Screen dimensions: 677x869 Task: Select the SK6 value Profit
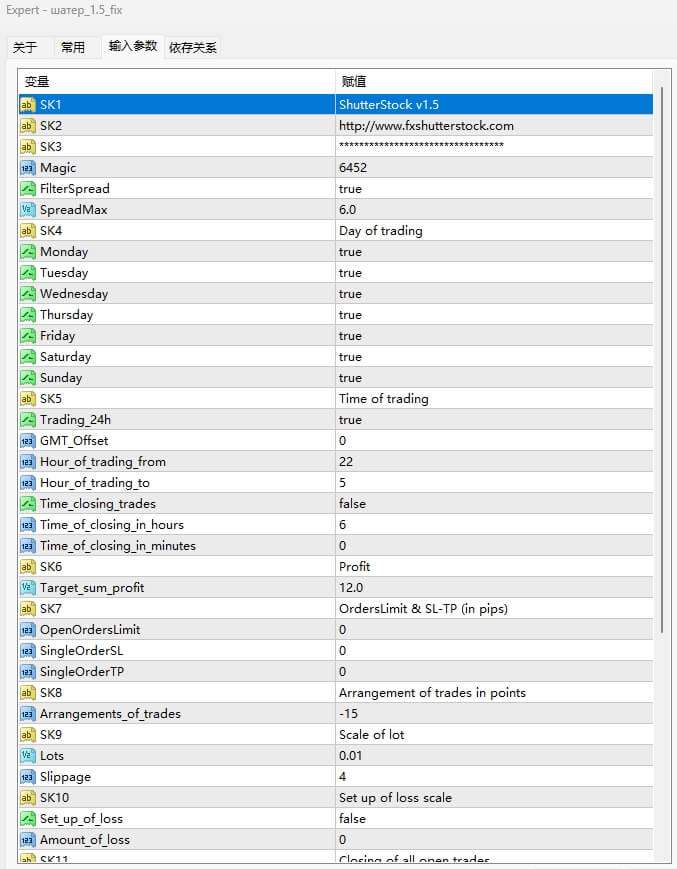click(x=354, y=567)
